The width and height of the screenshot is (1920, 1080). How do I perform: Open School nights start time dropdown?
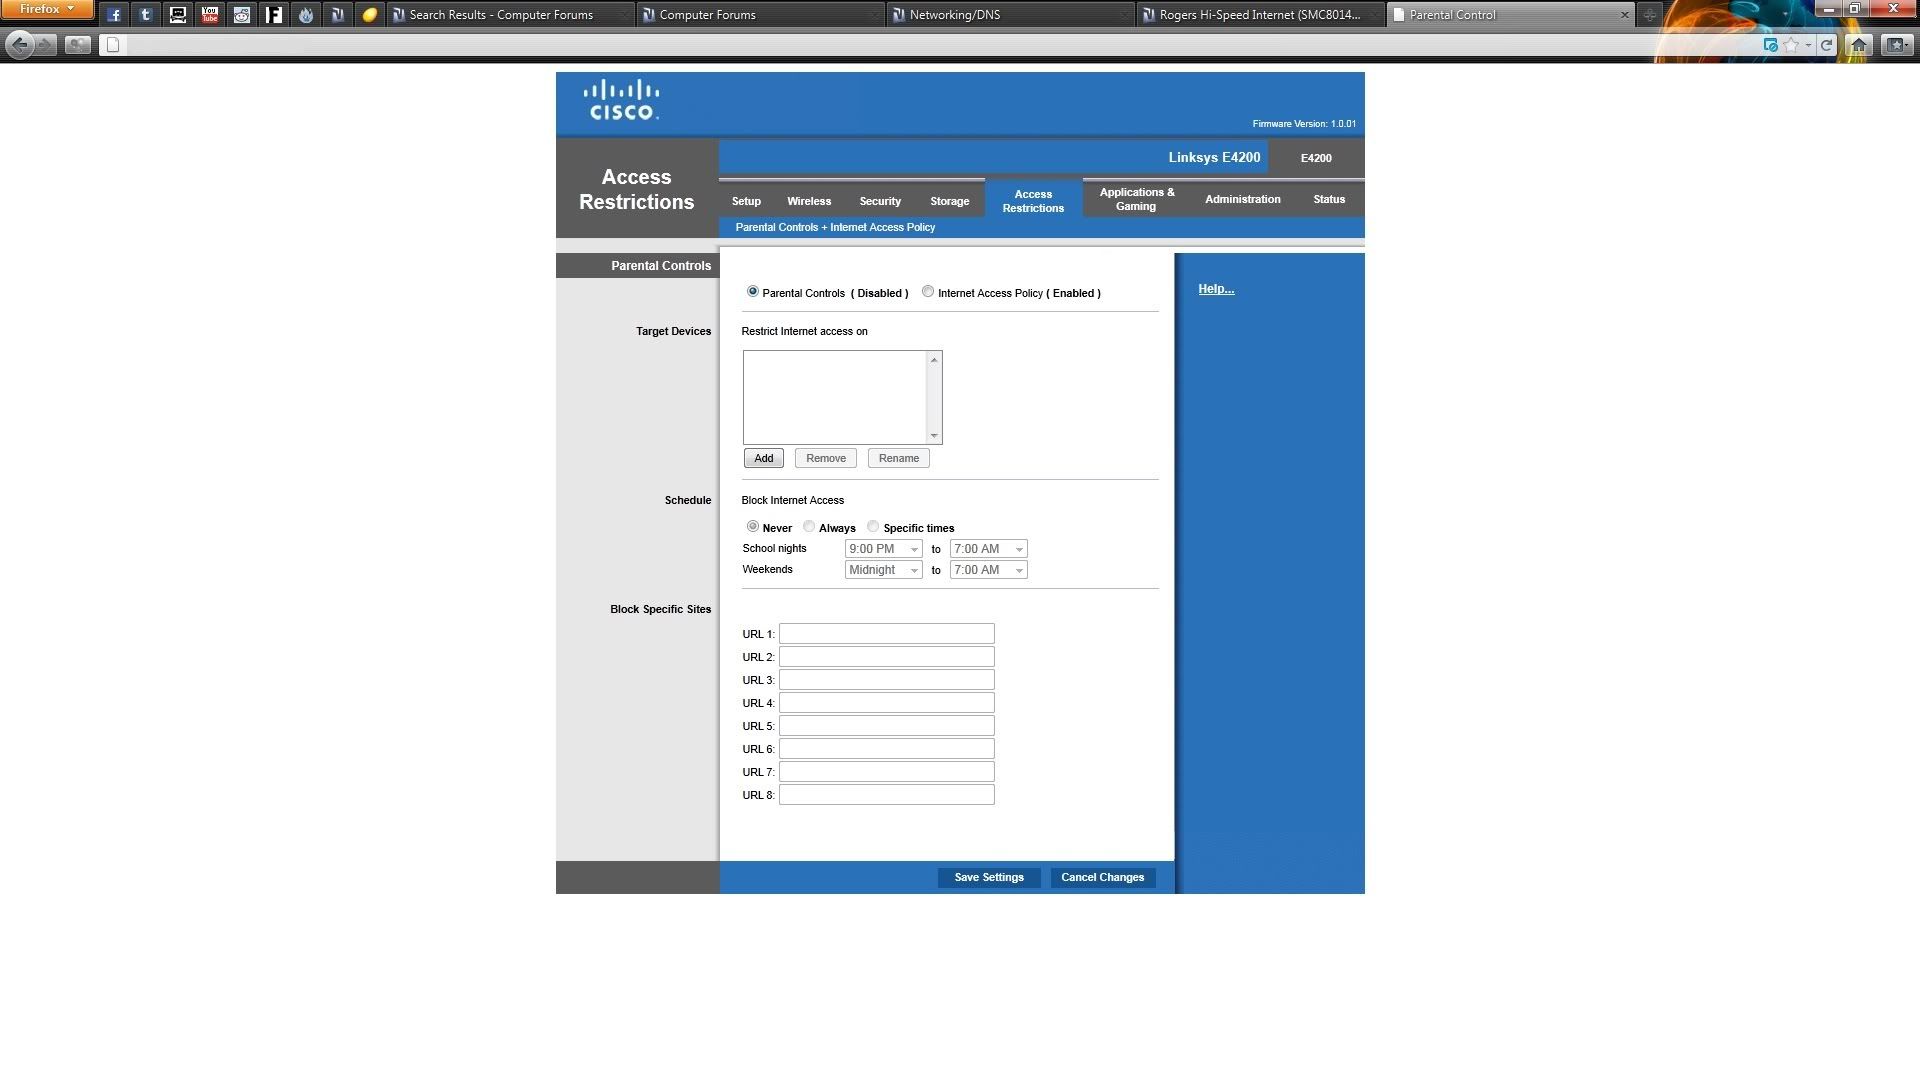pos(883,549)
